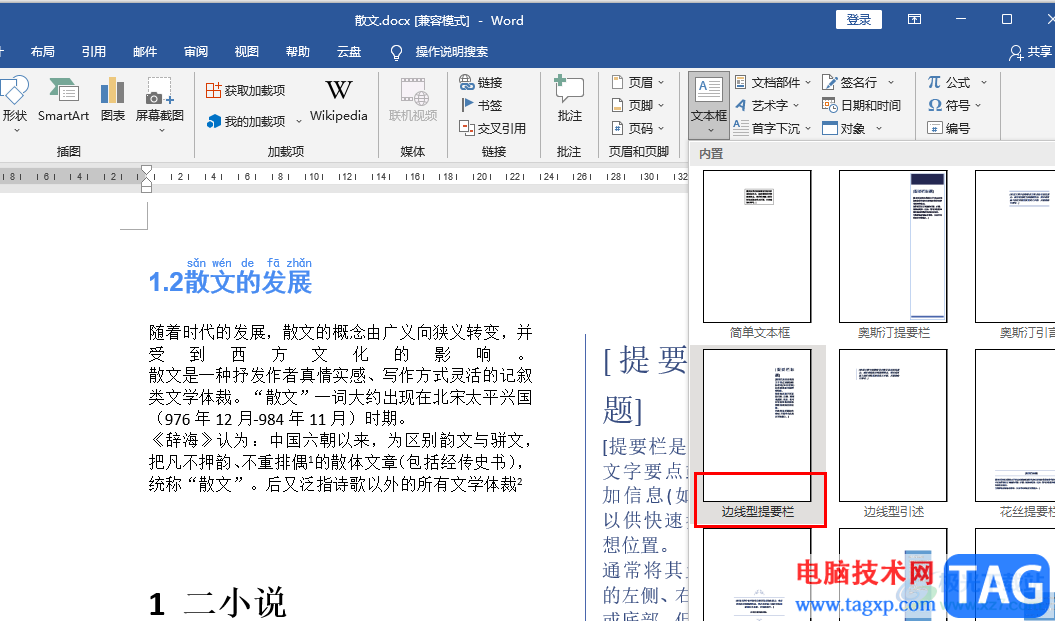
Task: Expand the 签名行 signature line dropdown
Action: coord(890,83)
